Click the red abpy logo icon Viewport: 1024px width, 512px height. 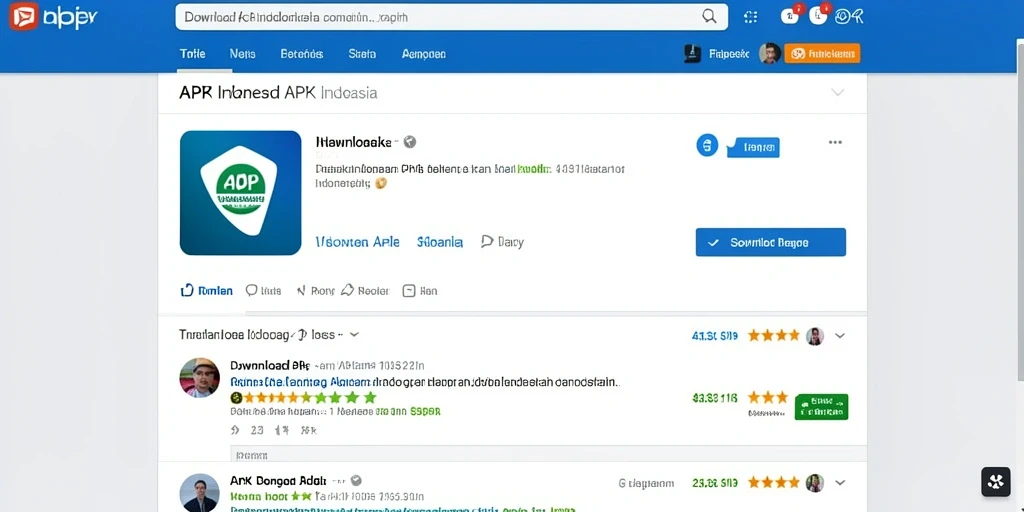24,16
